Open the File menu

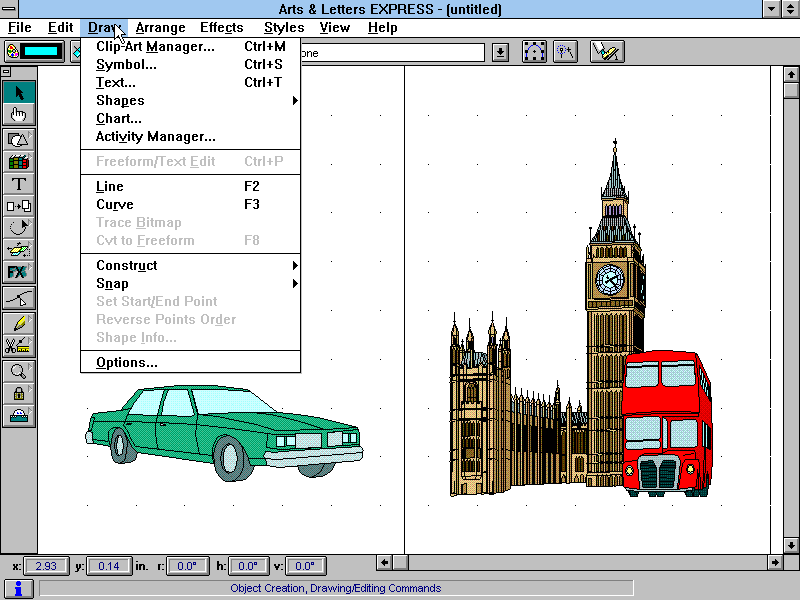pos(20,28)
